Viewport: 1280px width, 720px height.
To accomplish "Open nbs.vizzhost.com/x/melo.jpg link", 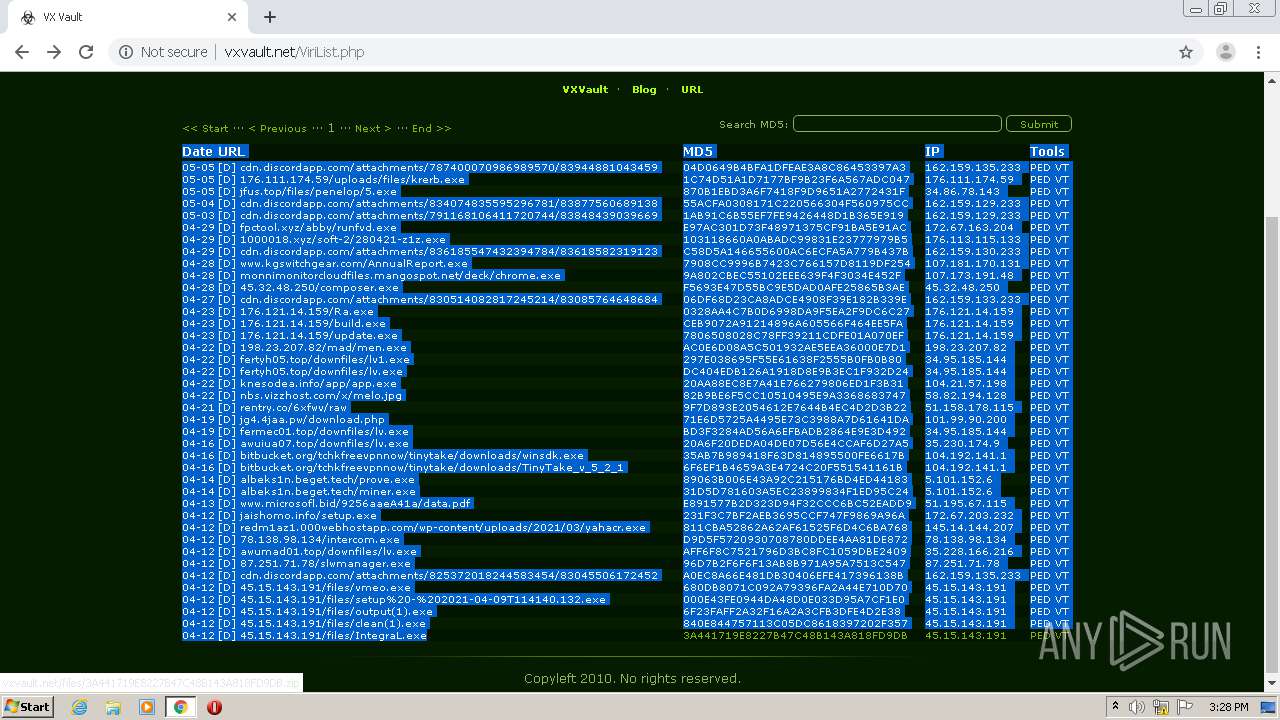I will (321, 395).
